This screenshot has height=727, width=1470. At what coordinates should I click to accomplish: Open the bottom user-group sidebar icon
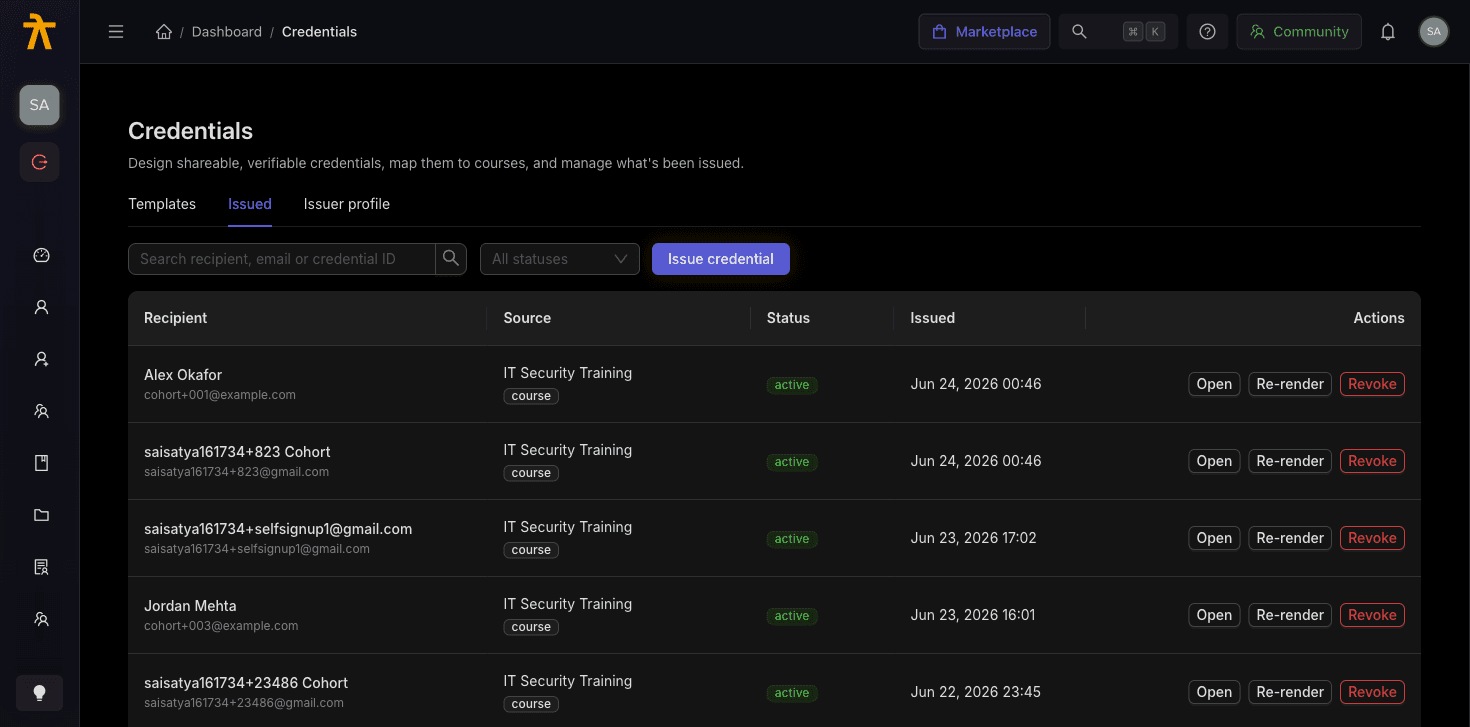coord(41,619)
